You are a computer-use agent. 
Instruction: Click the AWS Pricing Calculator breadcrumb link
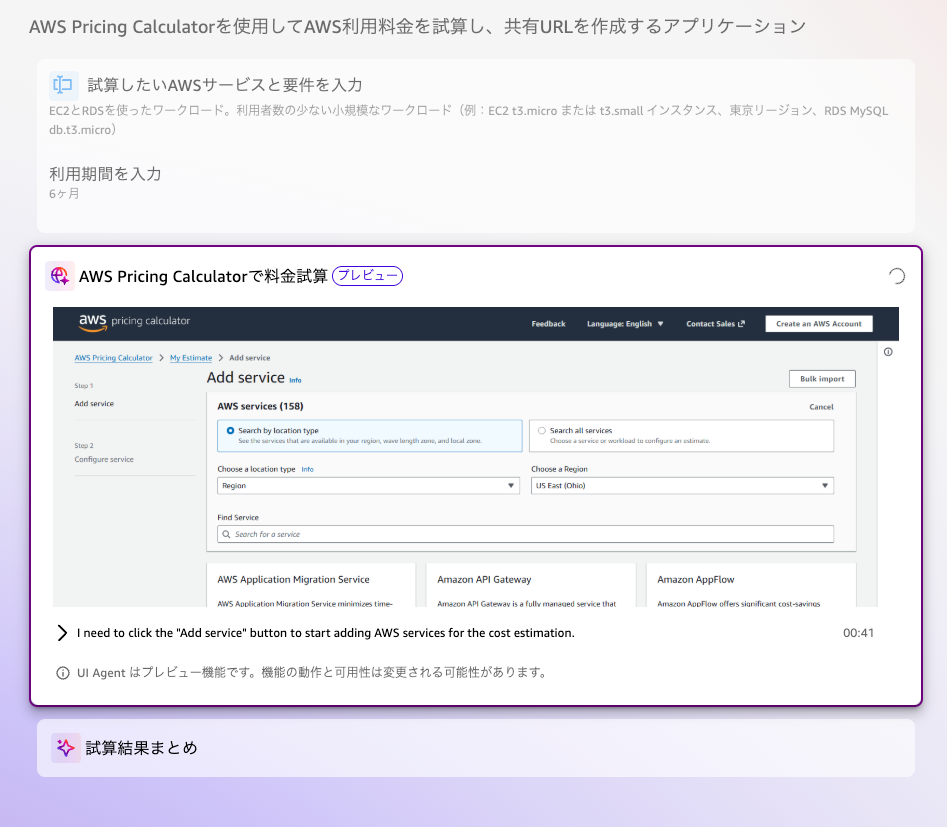click(113, 358)
